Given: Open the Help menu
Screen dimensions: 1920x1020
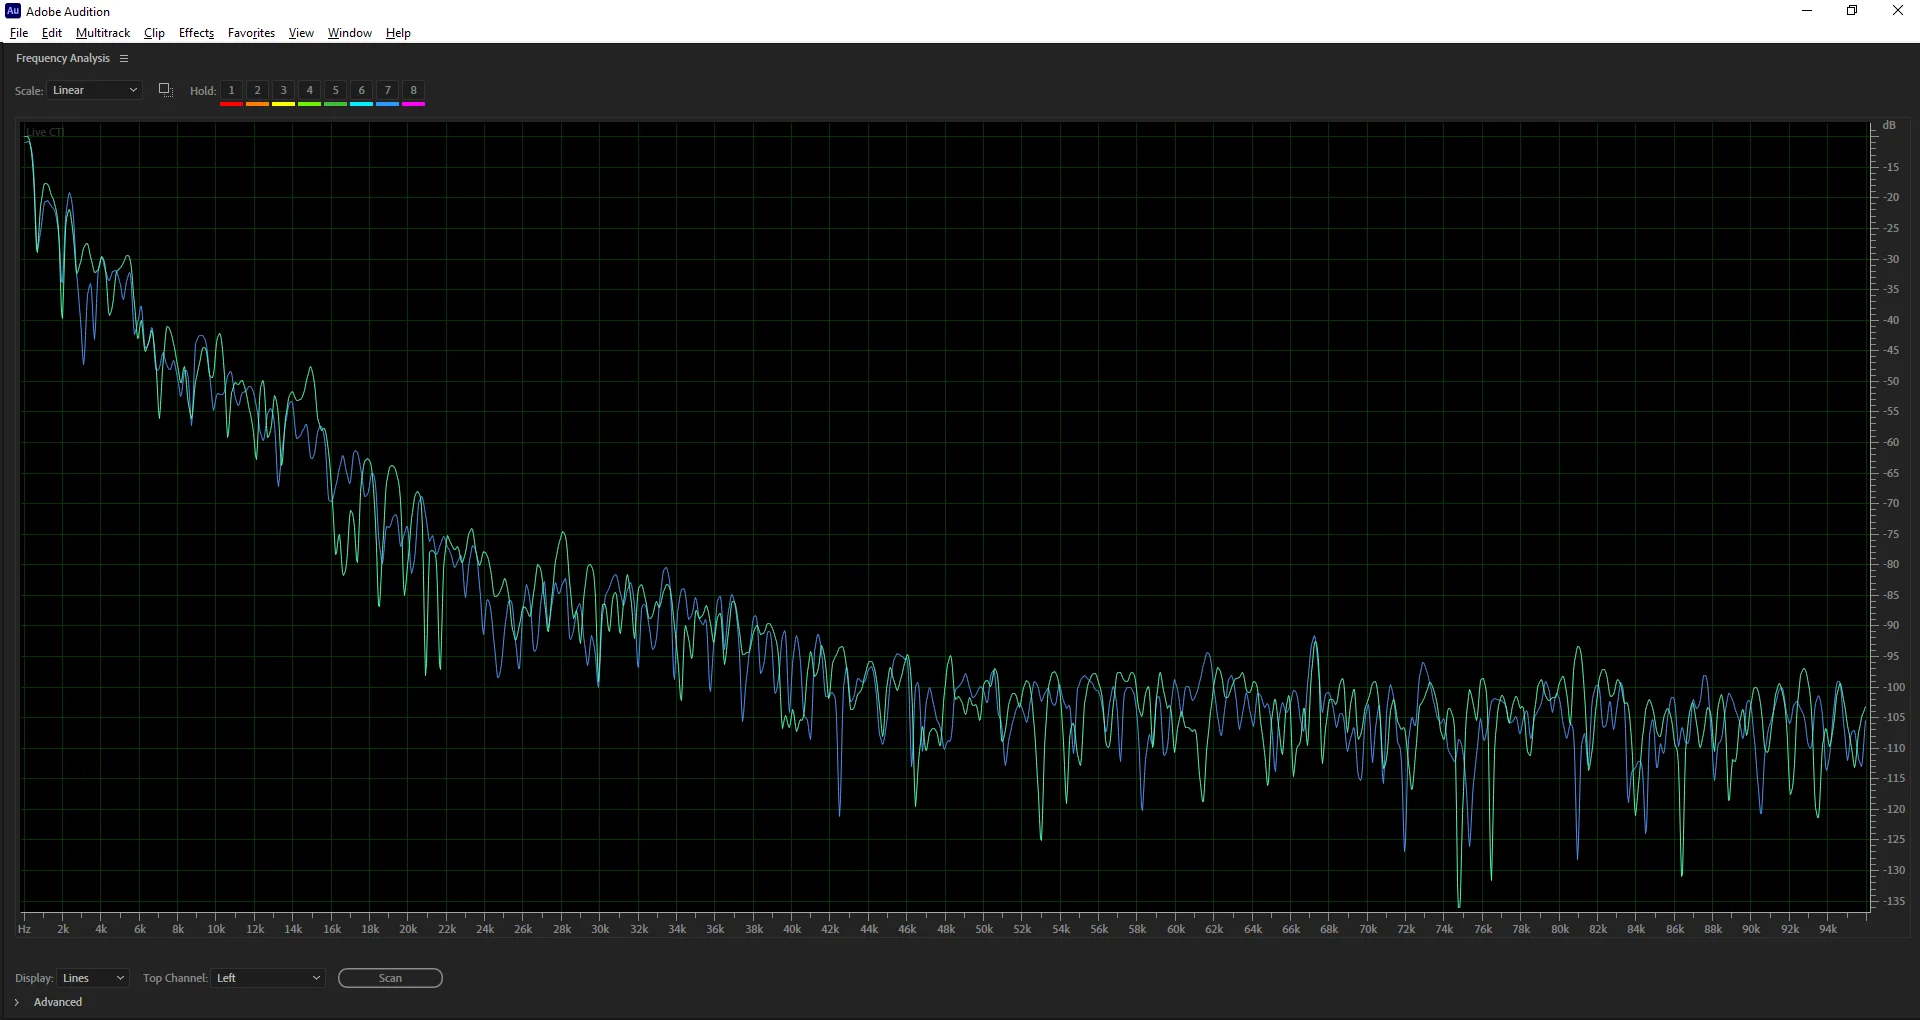Looking at the screenshot, I should click(x=398, y=33).
